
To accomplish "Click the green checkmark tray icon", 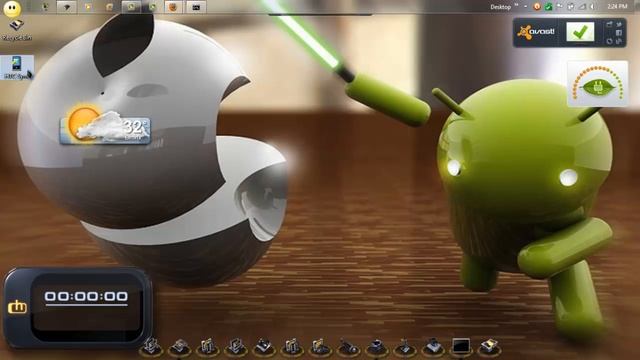I will click(x=549, y=7).
